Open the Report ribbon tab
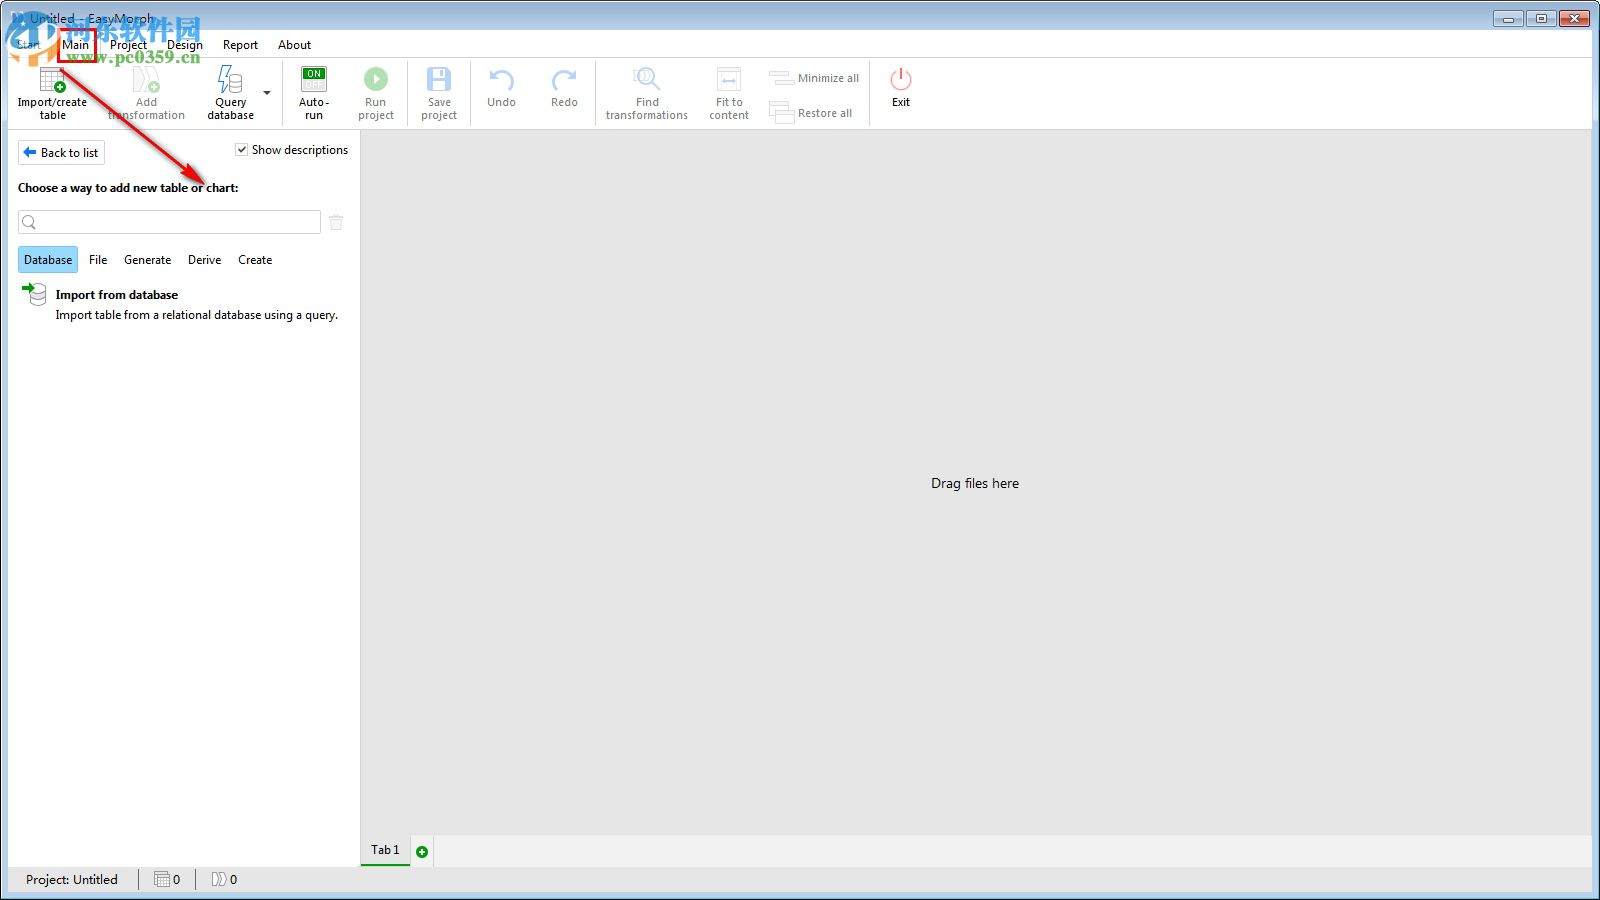The height and width of the screenshot is (900, 1600). point(240,45)
